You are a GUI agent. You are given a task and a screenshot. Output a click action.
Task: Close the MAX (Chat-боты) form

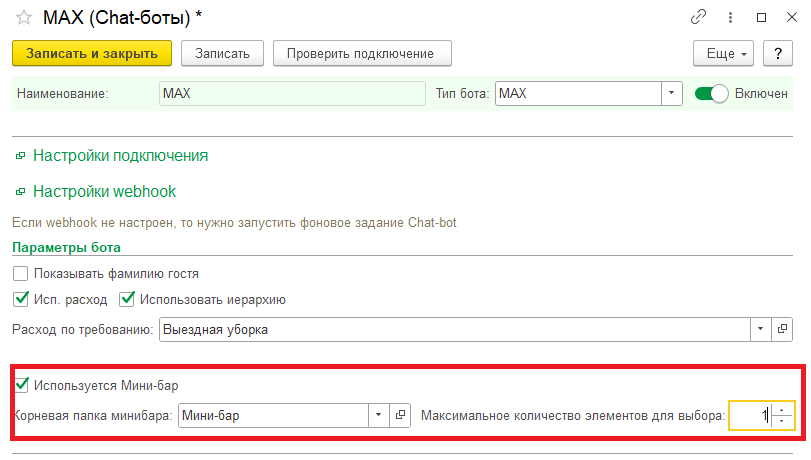point(791,18)
